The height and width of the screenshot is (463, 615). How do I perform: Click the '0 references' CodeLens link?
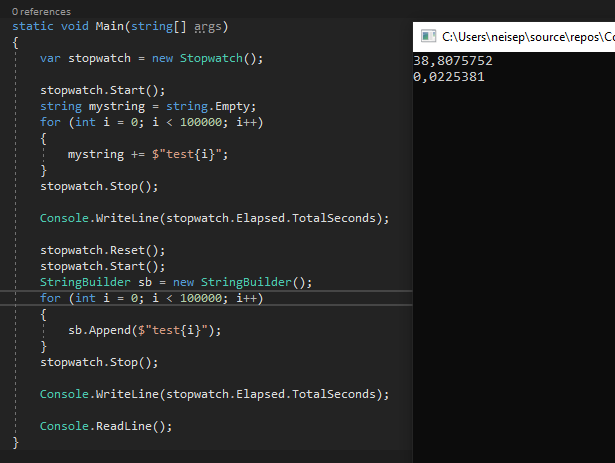point(41,12)
